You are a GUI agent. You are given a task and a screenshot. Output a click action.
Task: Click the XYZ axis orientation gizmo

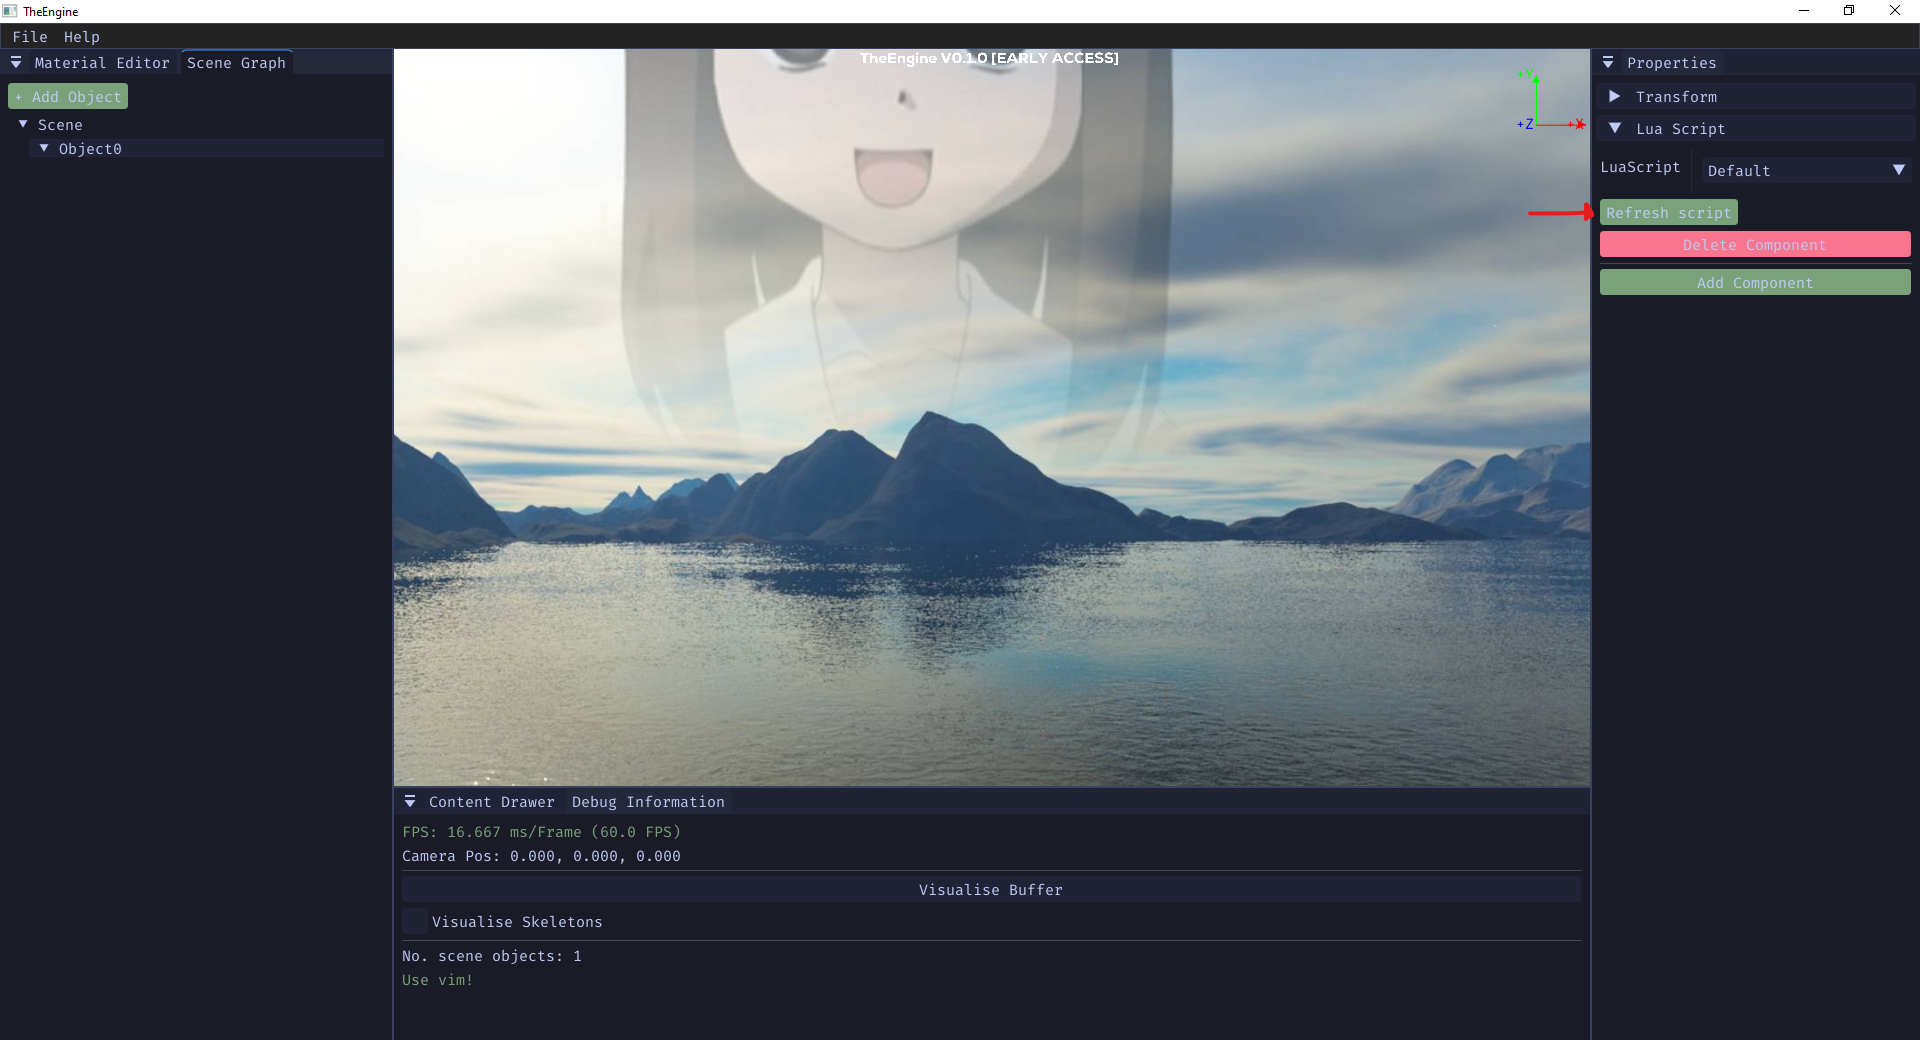[x=1551, y=101]
